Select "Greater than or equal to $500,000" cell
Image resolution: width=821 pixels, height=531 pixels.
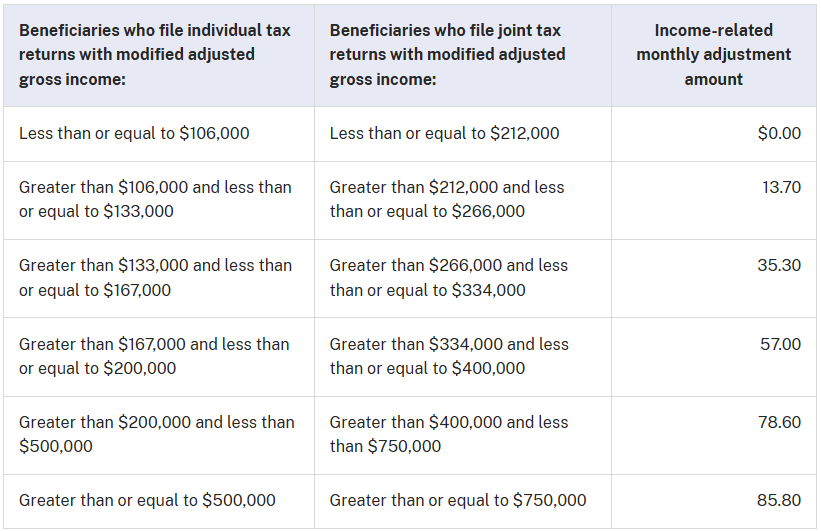click(147, 500)
